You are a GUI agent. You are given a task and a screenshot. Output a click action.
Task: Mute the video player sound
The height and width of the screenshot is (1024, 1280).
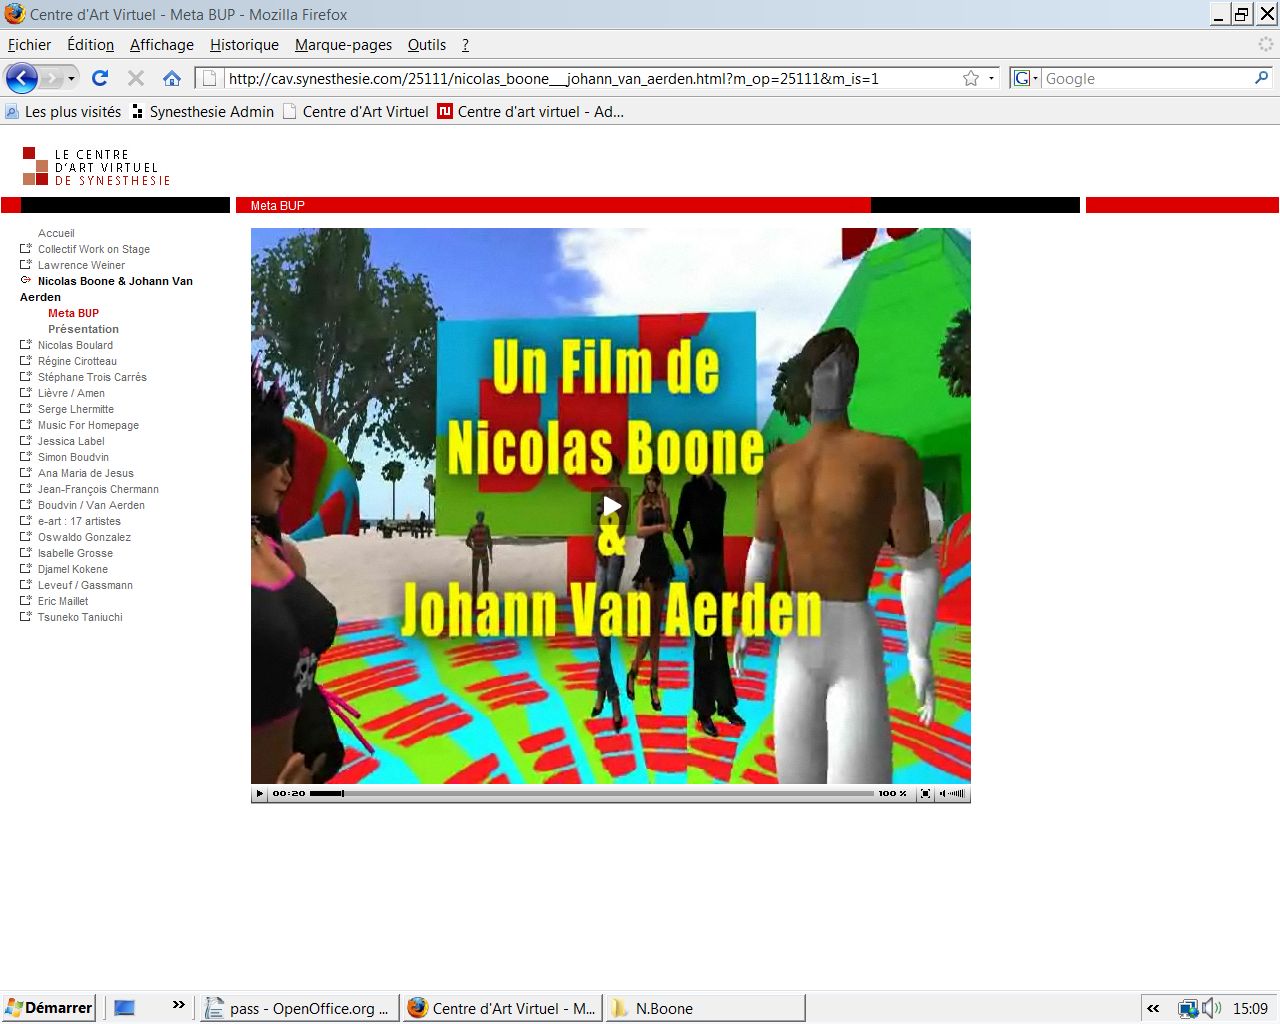[943, 793]
